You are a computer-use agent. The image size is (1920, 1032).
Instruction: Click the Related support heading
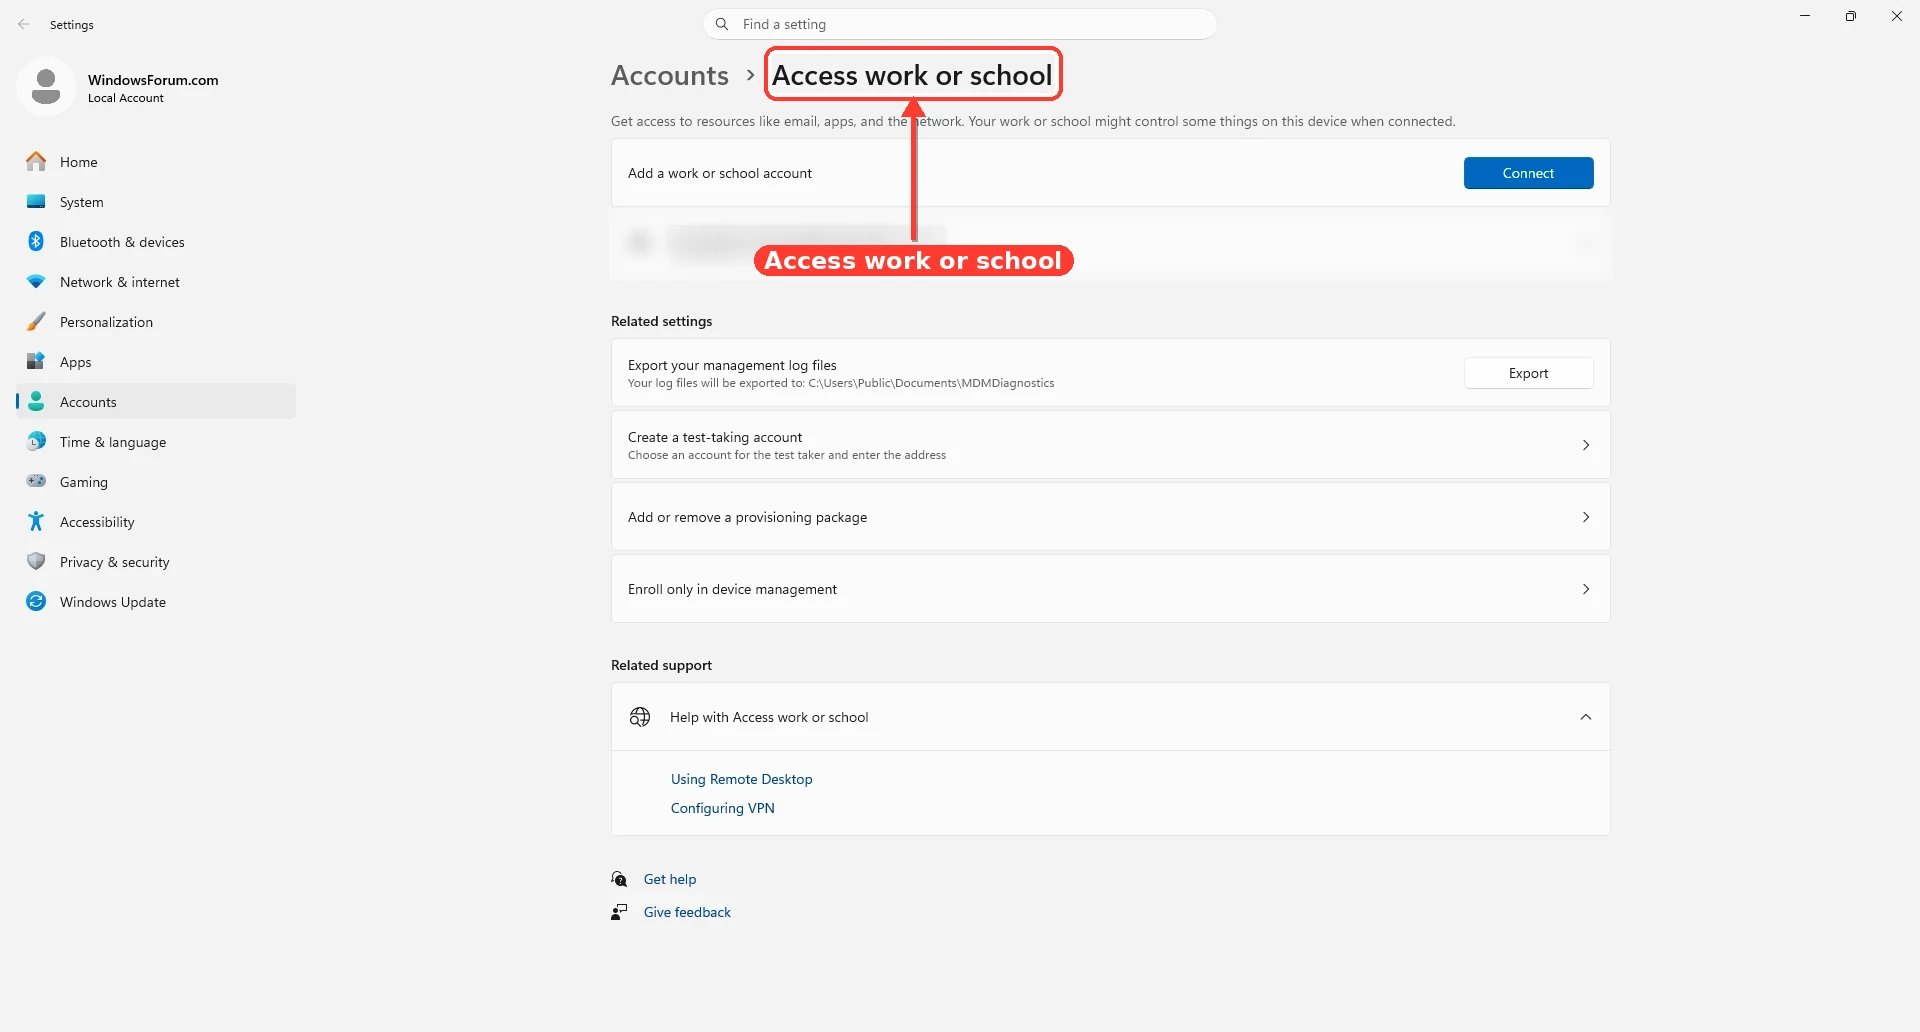tap(661, 665)
